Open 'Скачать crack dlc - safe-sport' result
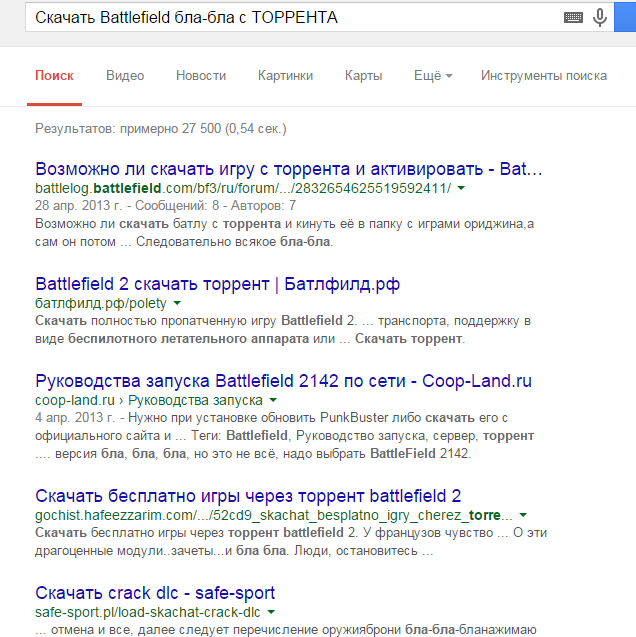Screen dimensions: 636x637 point(155,593)
